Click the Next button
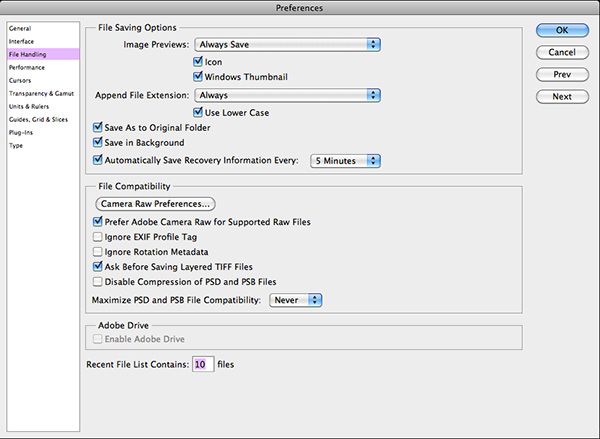Viewport: 600px width, 439px height. (562, 97)
